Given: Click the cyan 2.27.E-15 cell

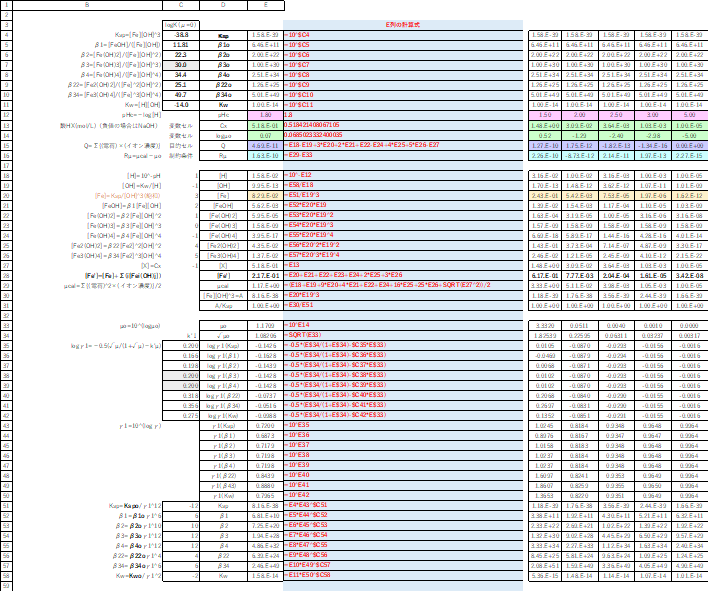Looking at the screenshot, I should pos(689,156).
